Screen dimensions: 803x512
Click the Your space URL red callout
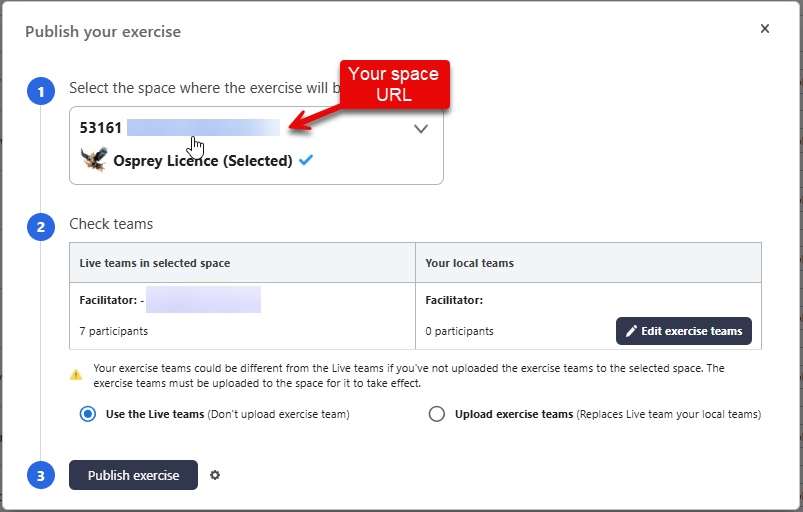[393, 85]
